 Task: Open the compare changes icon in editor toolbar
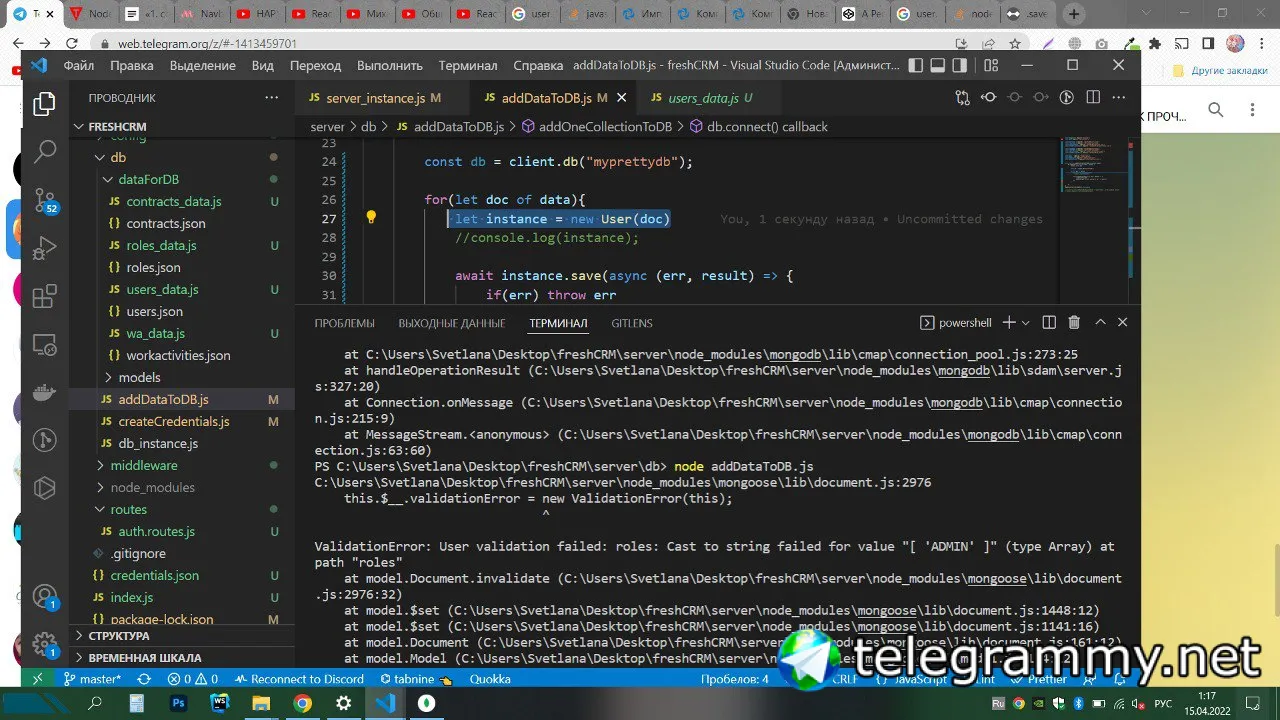point(963,98)
